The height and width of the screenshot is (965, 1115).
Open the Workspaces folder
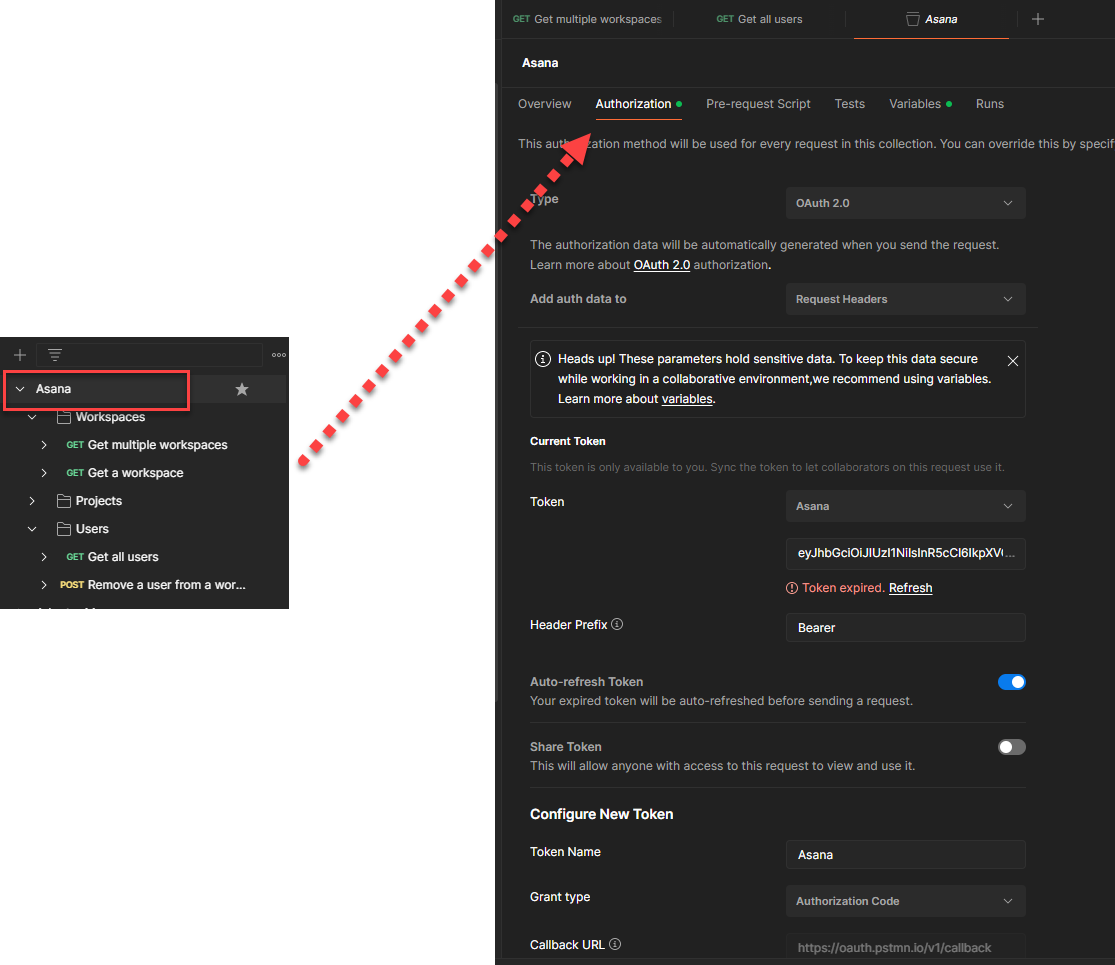110,417
